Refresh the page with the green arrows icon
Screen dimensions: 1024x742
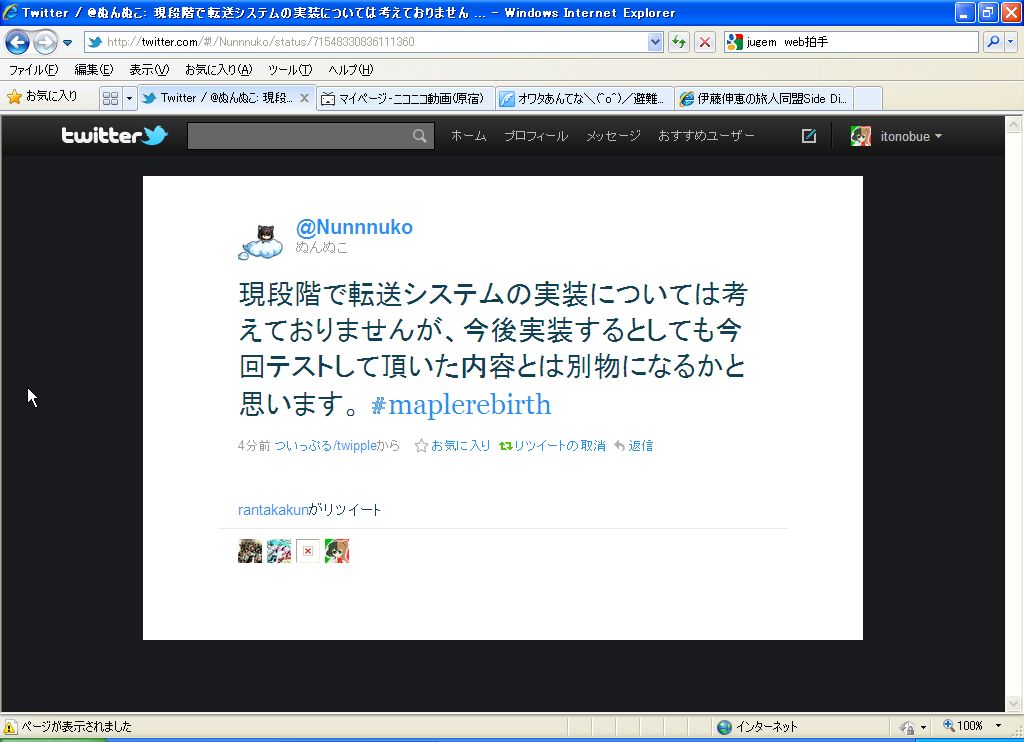click(x=679, y=42)
